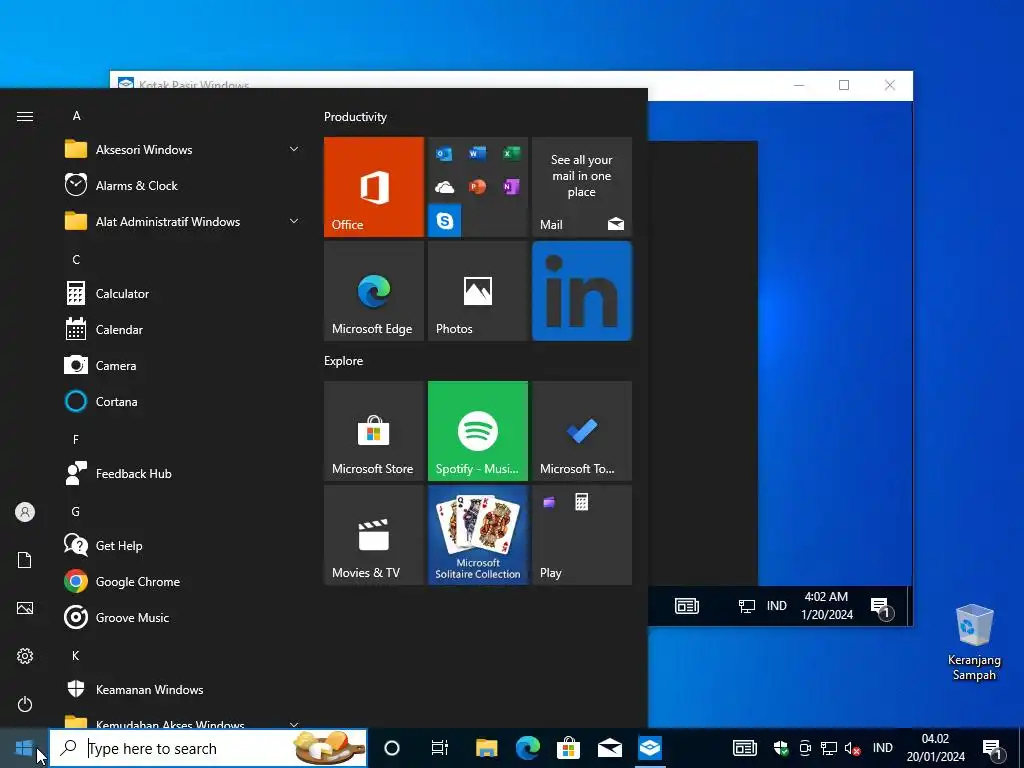Click the muted volume tray icon

tap(852, 749)
